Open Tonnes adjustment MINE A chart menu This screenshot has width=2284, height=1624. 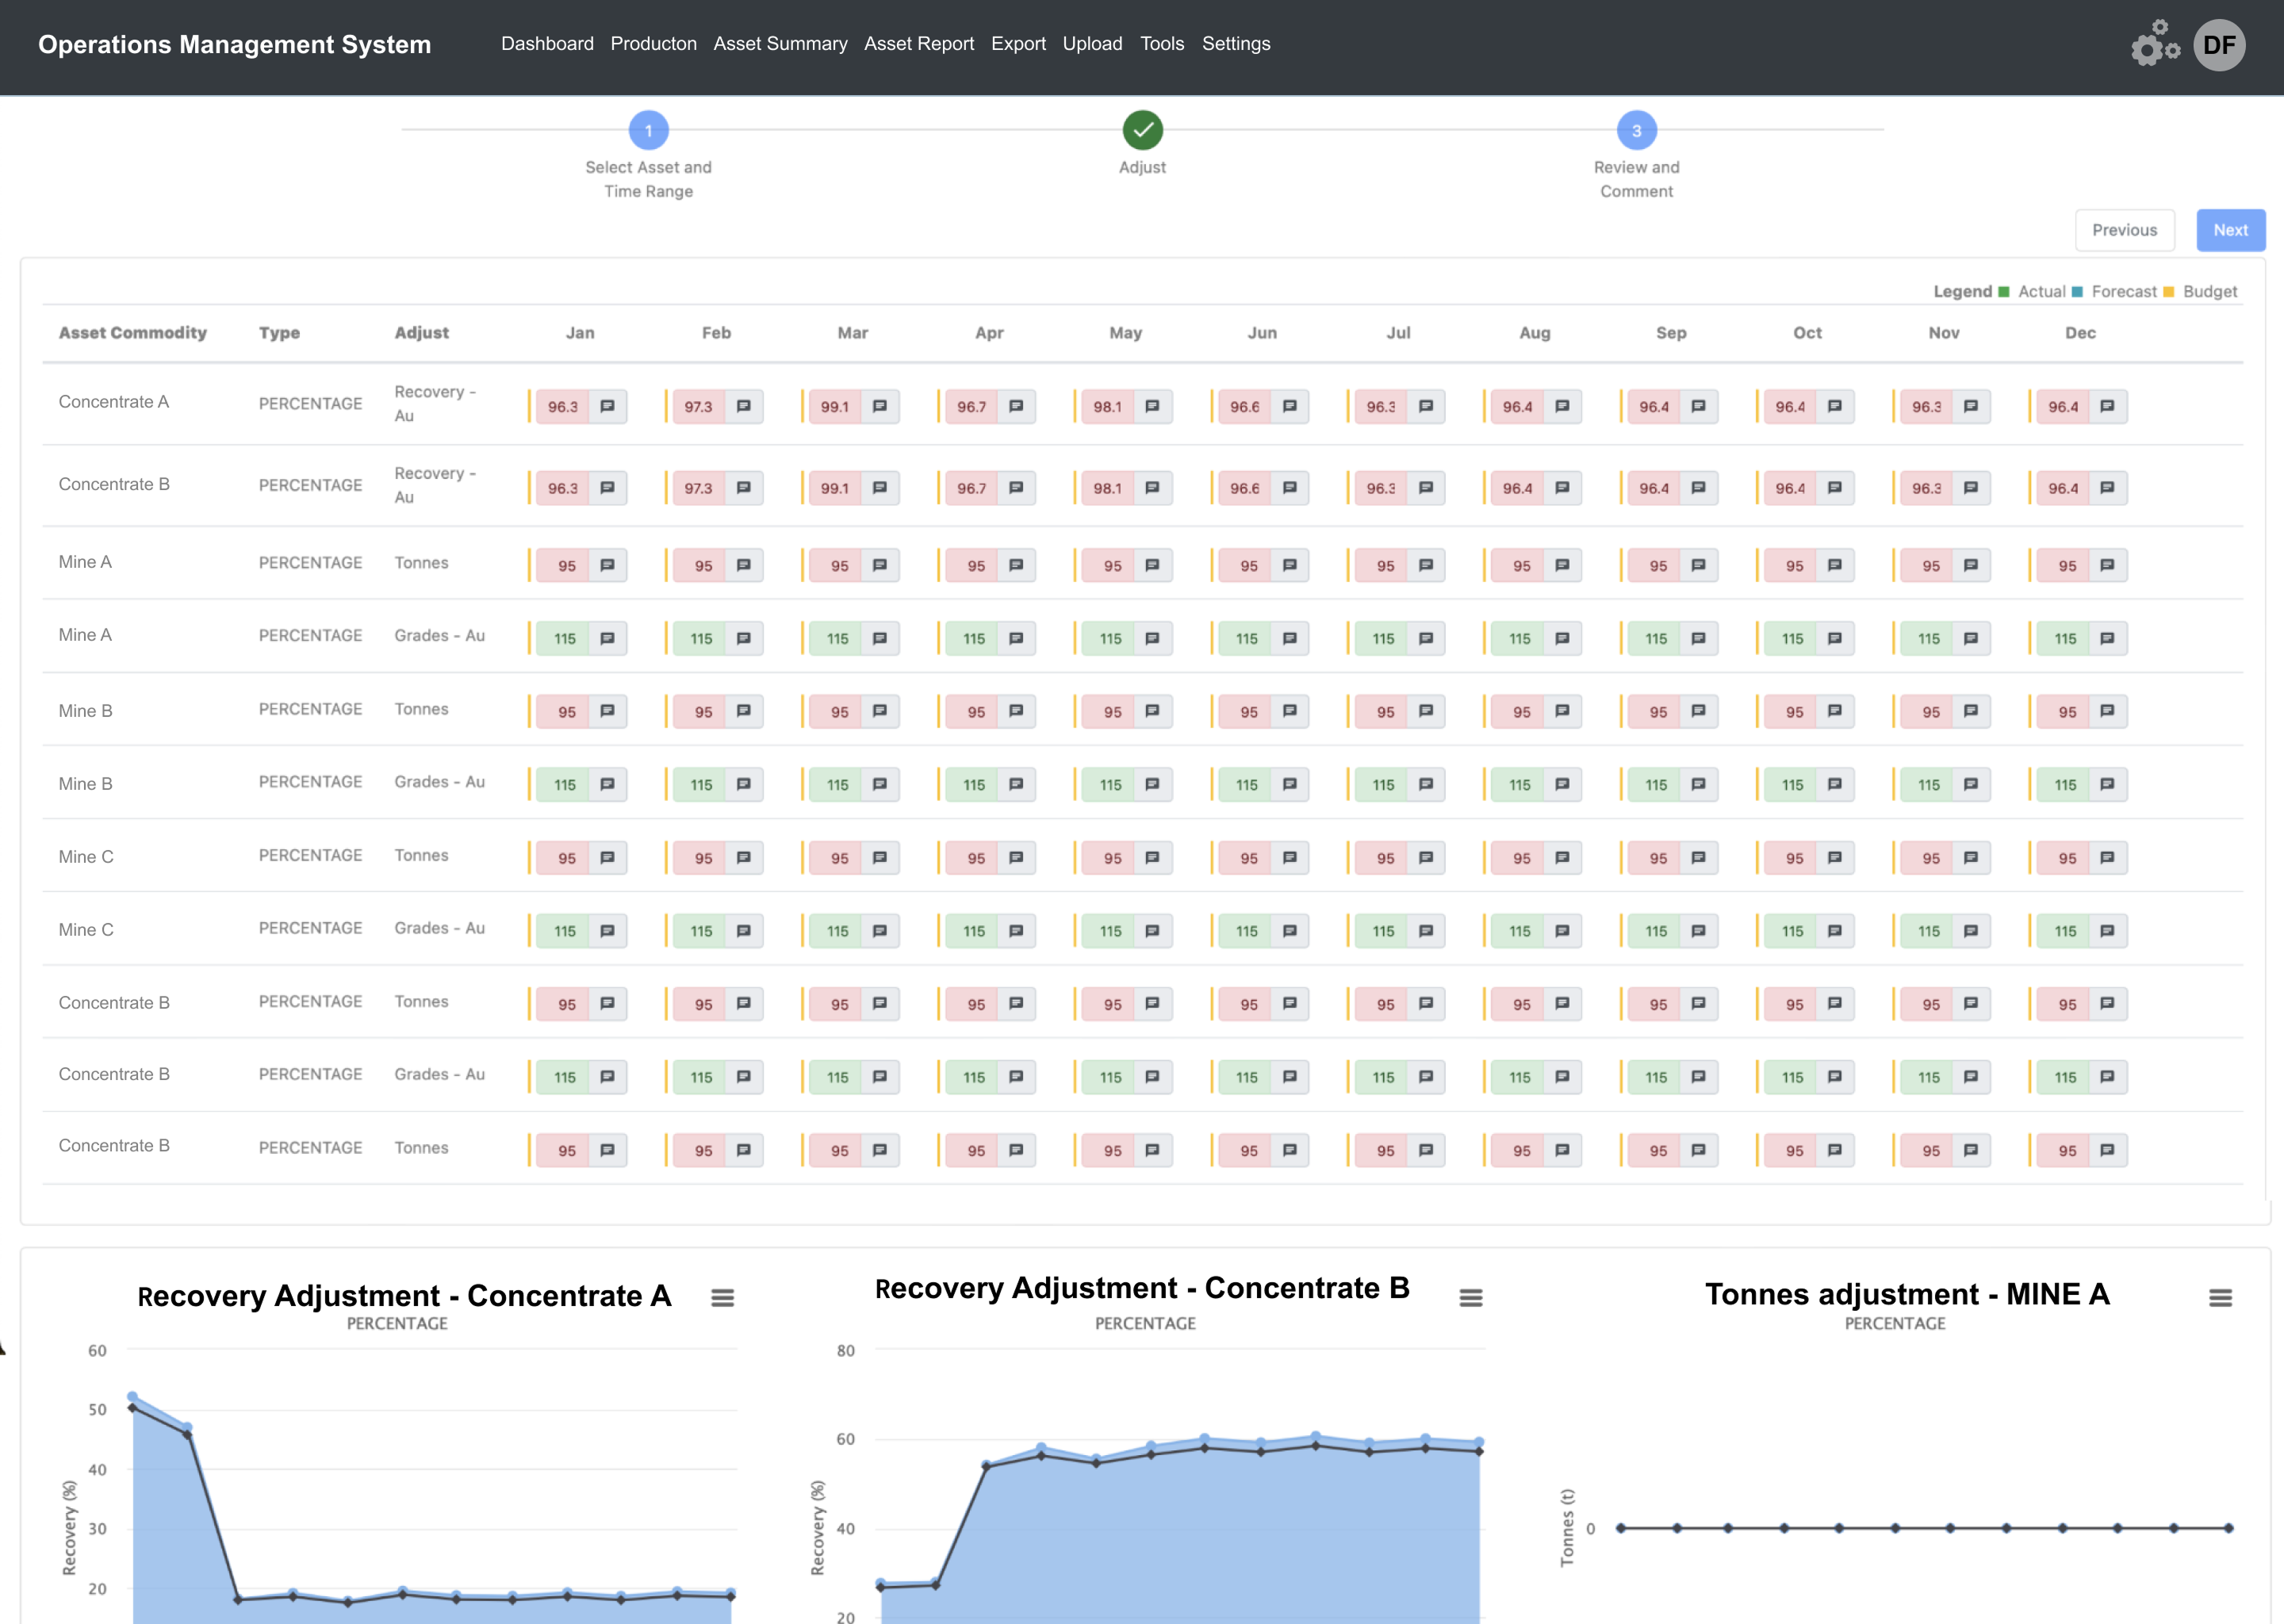(2220, 1298)
